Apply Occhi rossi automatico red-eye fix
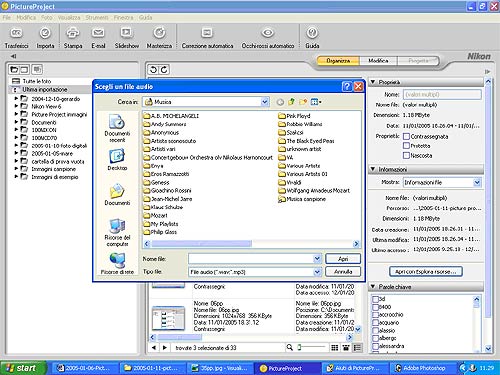Screen dimensions: 500x375 click(x=268, y=33)
